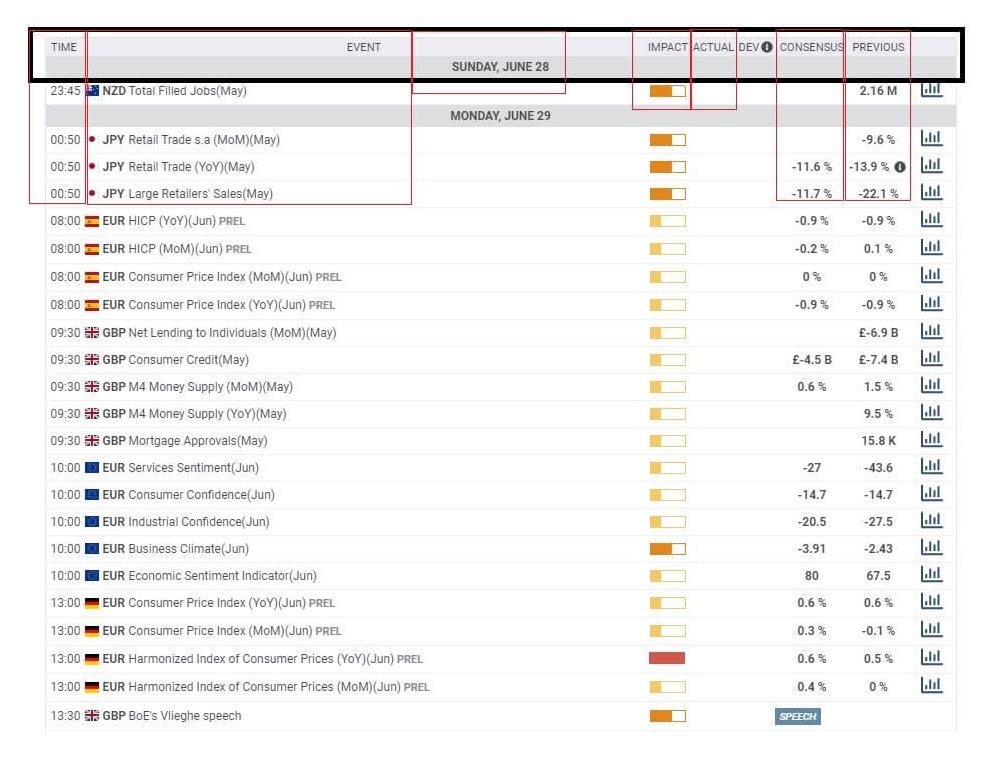The width and height of the screenshot is (999, 757).
Task: Open chart icon for German Consumer Price Index (YoY)
Action: (931, 601)
